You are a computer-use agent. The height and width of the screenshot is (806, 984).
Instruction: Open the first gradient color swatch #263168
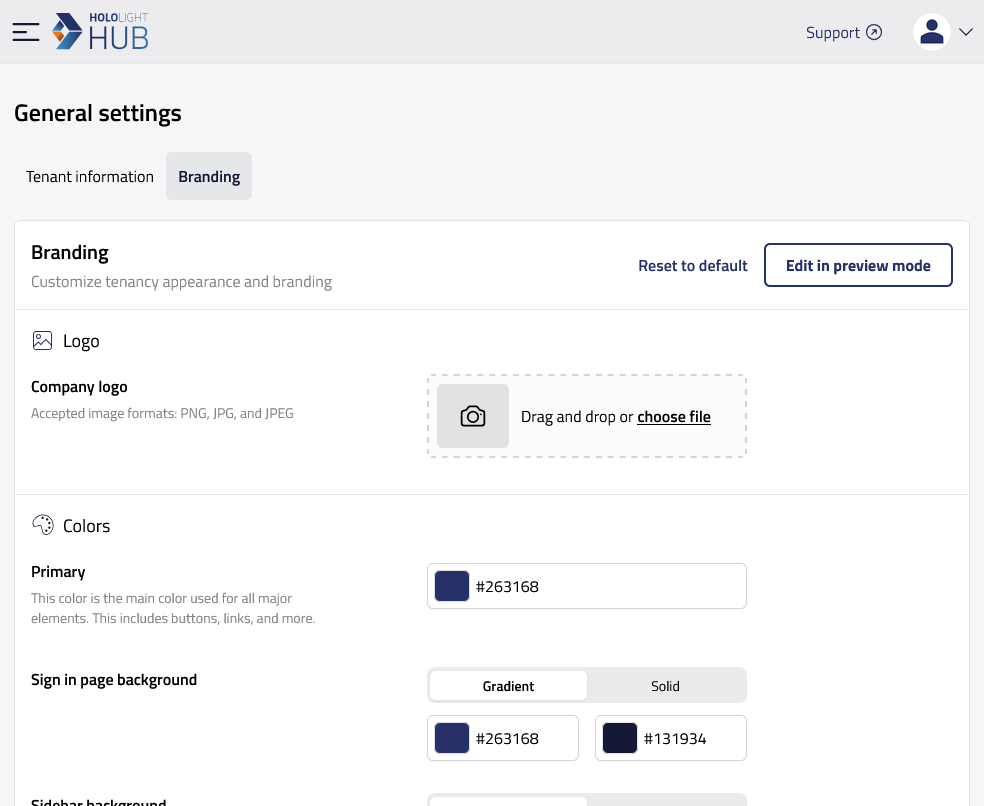pyautogui.click(x=452, y=738)
